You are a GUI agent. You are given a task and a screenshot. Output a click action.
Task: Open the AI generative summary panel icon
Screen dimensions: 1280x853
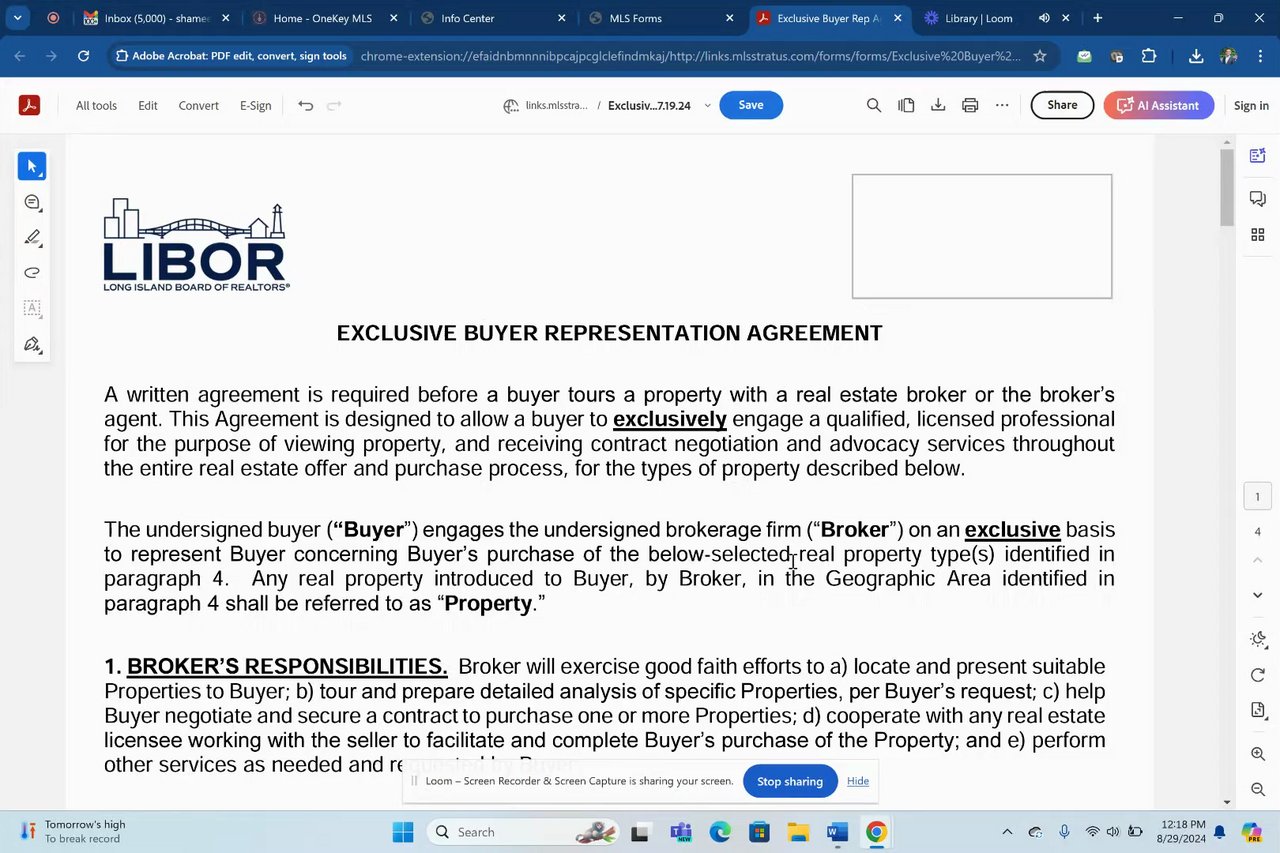pos(1258,155)
